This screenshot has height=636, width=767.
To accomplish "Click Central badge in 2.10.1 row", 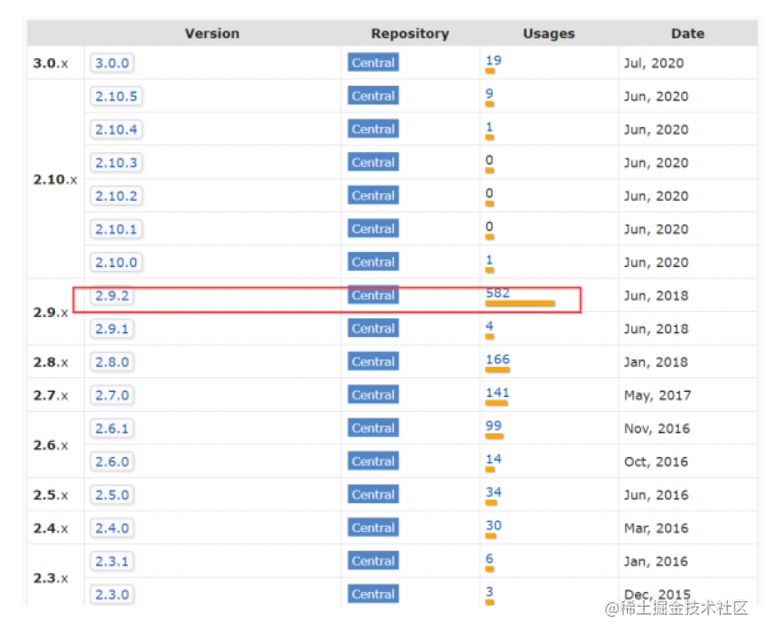I will click(373, 228).
